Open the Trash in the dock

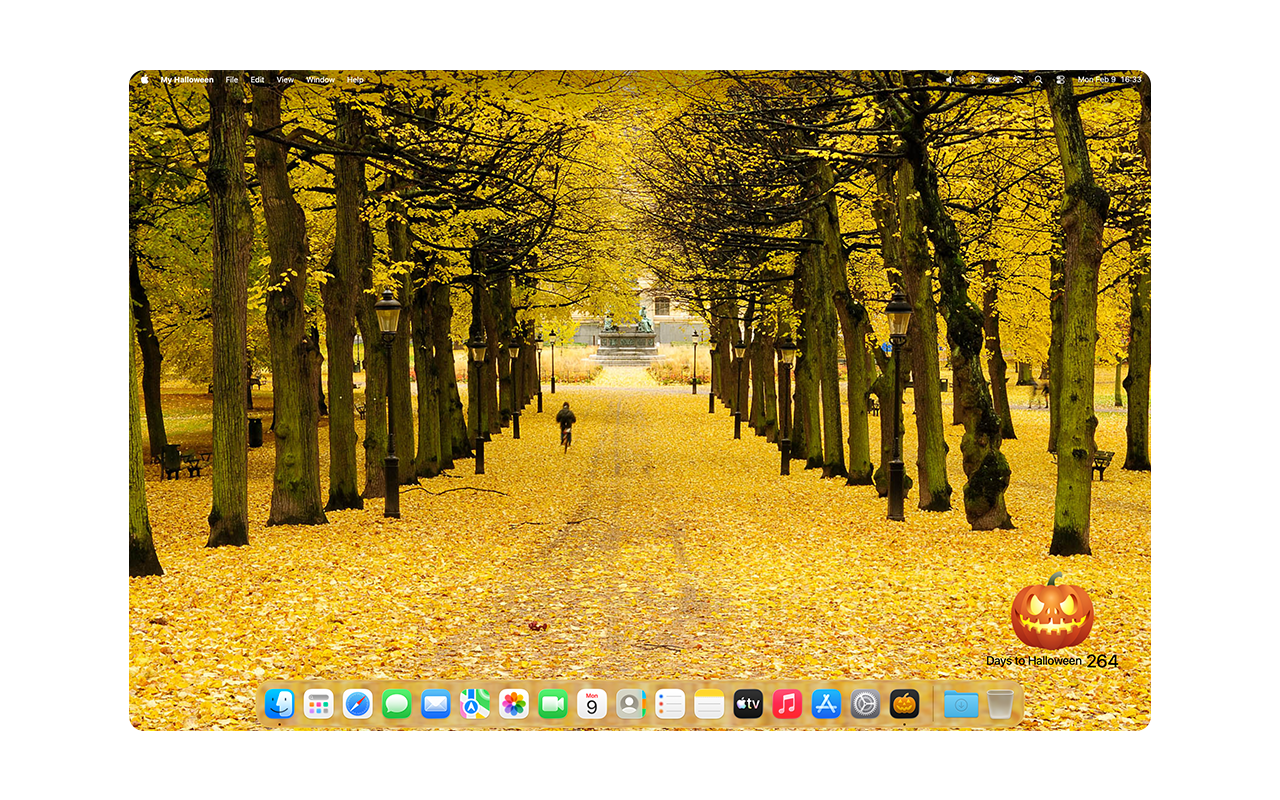1000,704
